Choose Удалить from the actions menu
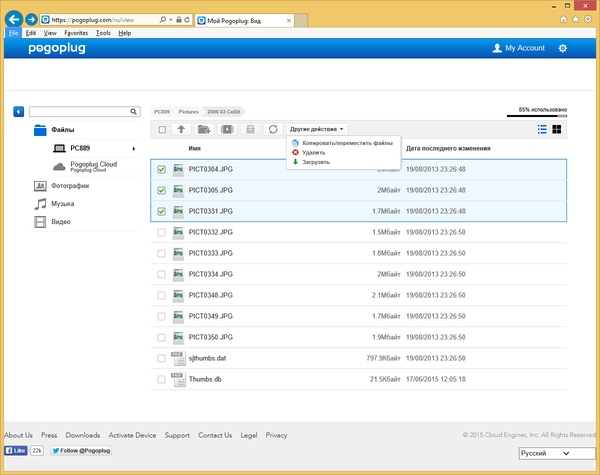The height and width of the screenshot is (475, 600). (x=314, y=152)
